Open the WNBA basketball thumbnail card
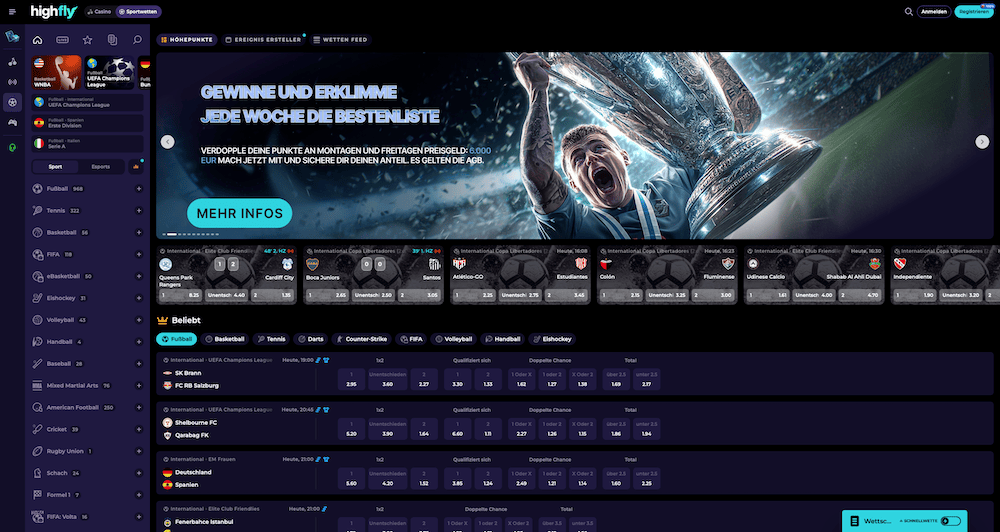Image resolution: width=1000 pixels, height=532 pixels. click(x=55, y=72)
